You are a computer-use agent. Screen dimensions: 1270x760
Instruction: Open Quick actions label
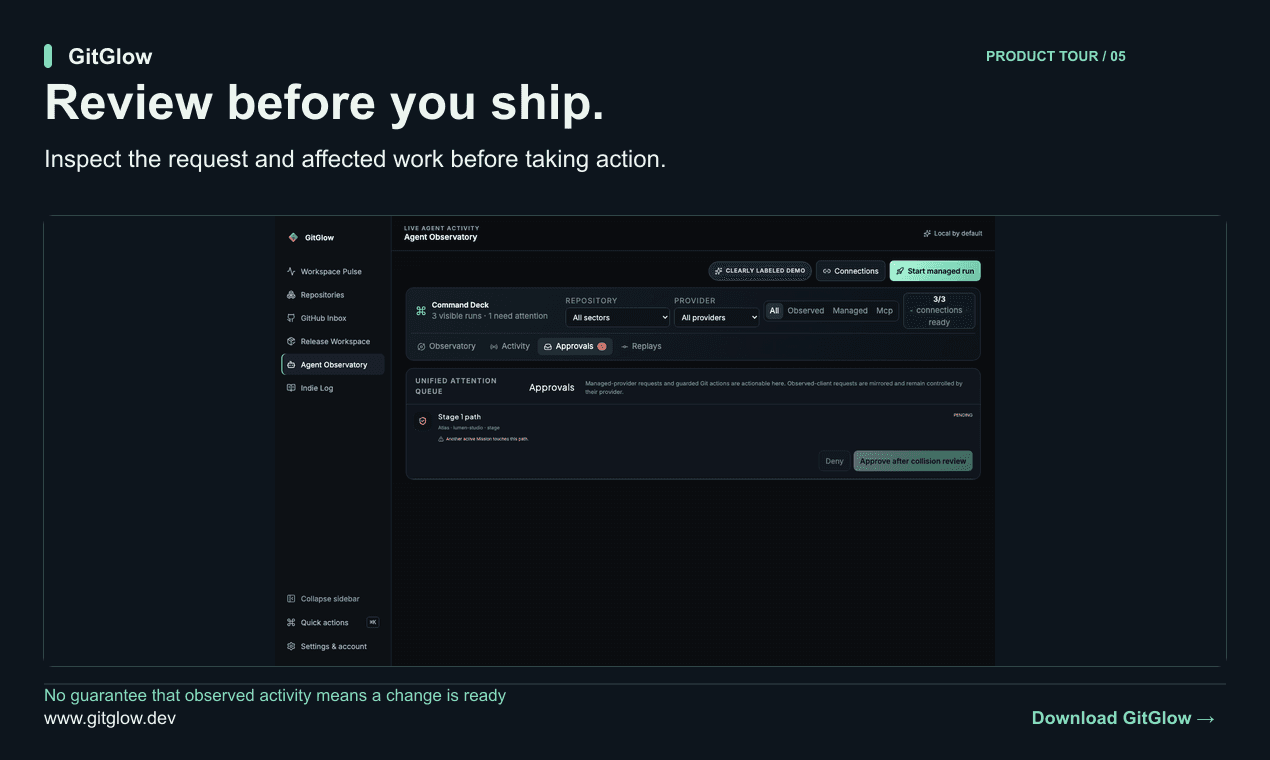click(325, 622)
